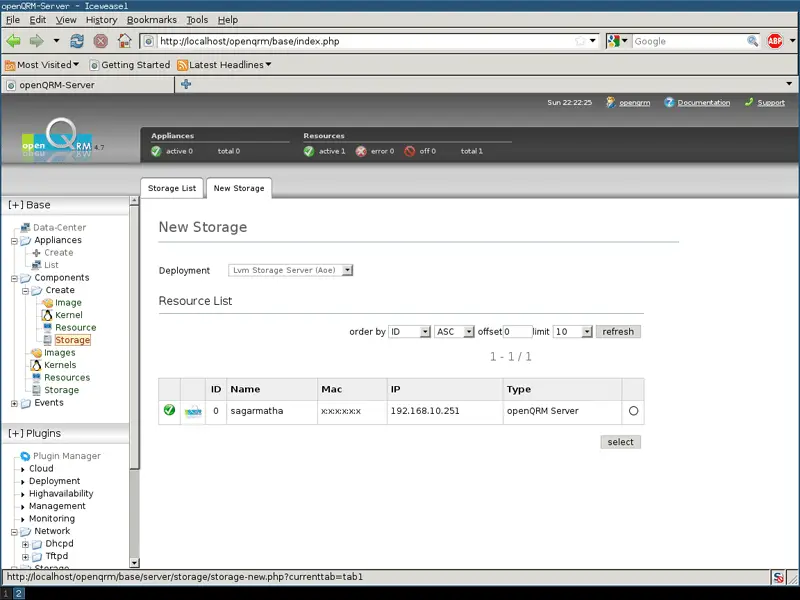
Task: Open Resource under Components Create
Action: point(76,328)
